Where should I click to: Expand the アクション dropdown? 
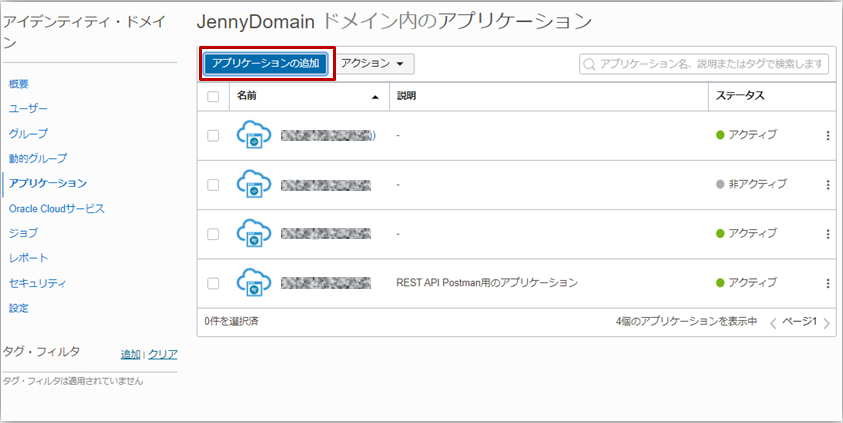click(x=374, y=63)
